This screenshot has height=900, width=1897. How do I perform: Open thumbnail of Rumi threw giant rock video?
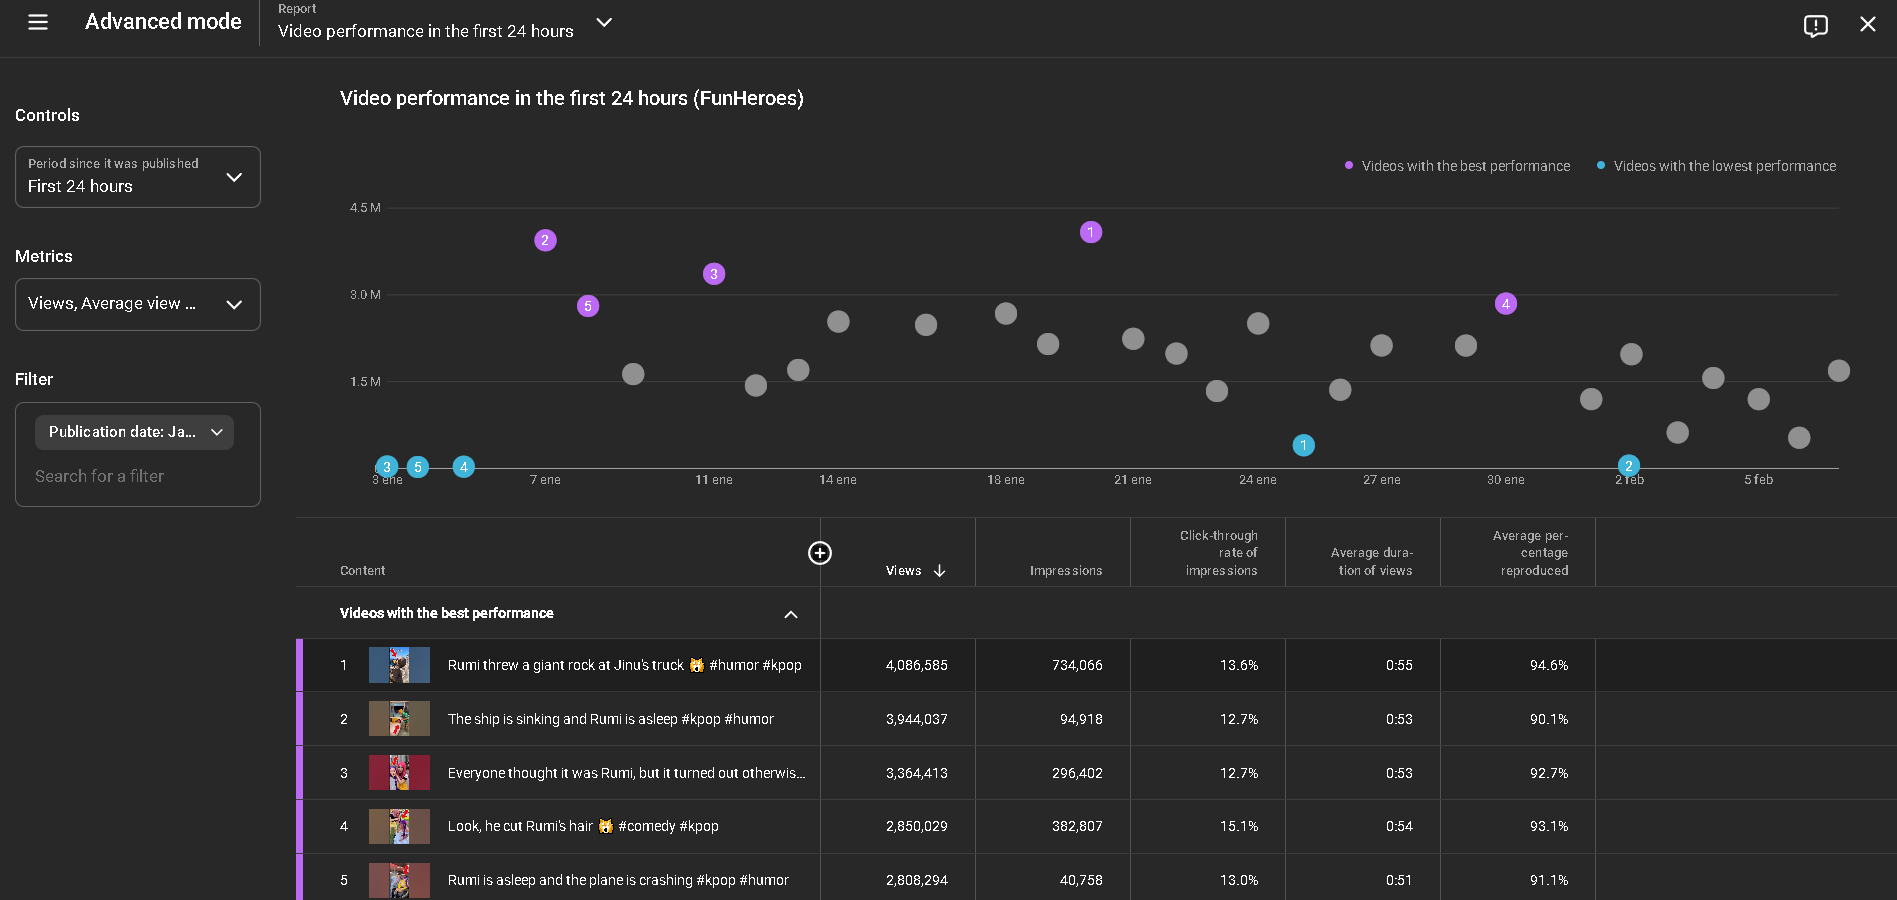click(399, 665)
